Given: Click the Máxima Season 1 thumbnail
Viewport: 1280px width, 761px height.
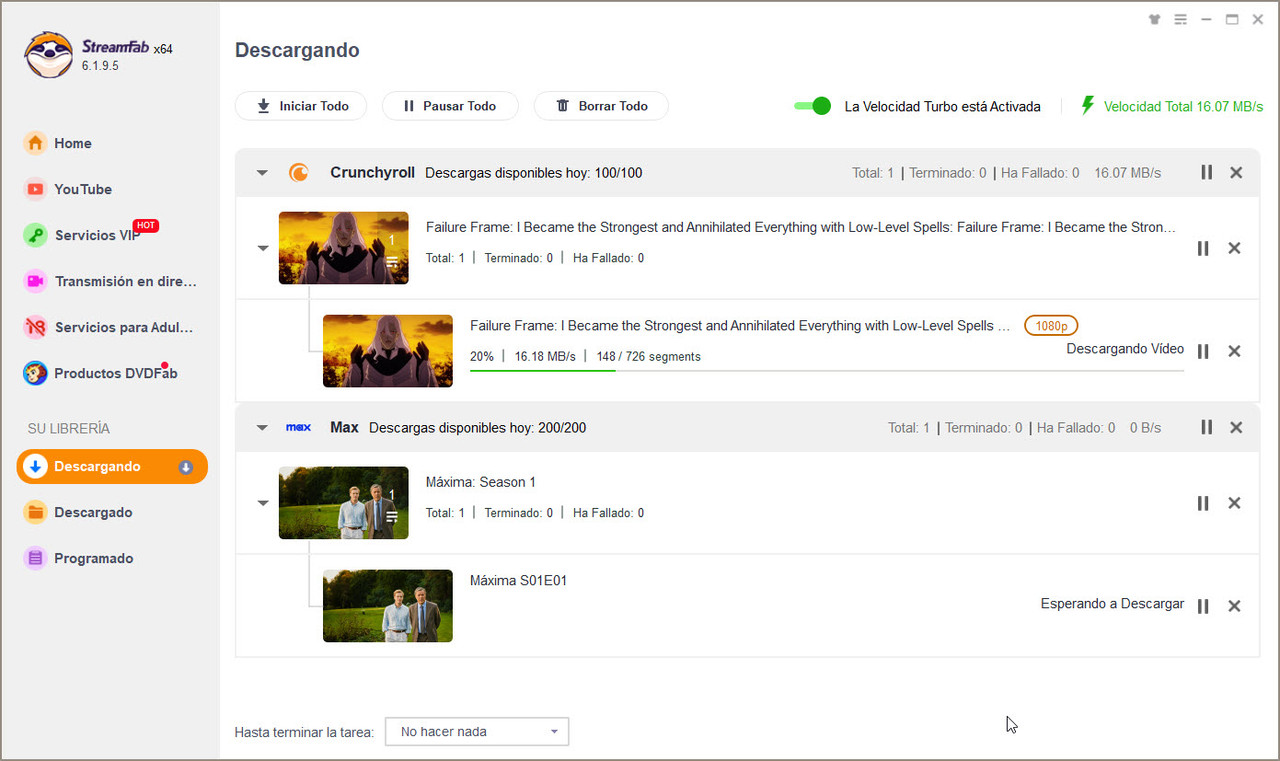Looking at the screenshot, I should (343, 503).
